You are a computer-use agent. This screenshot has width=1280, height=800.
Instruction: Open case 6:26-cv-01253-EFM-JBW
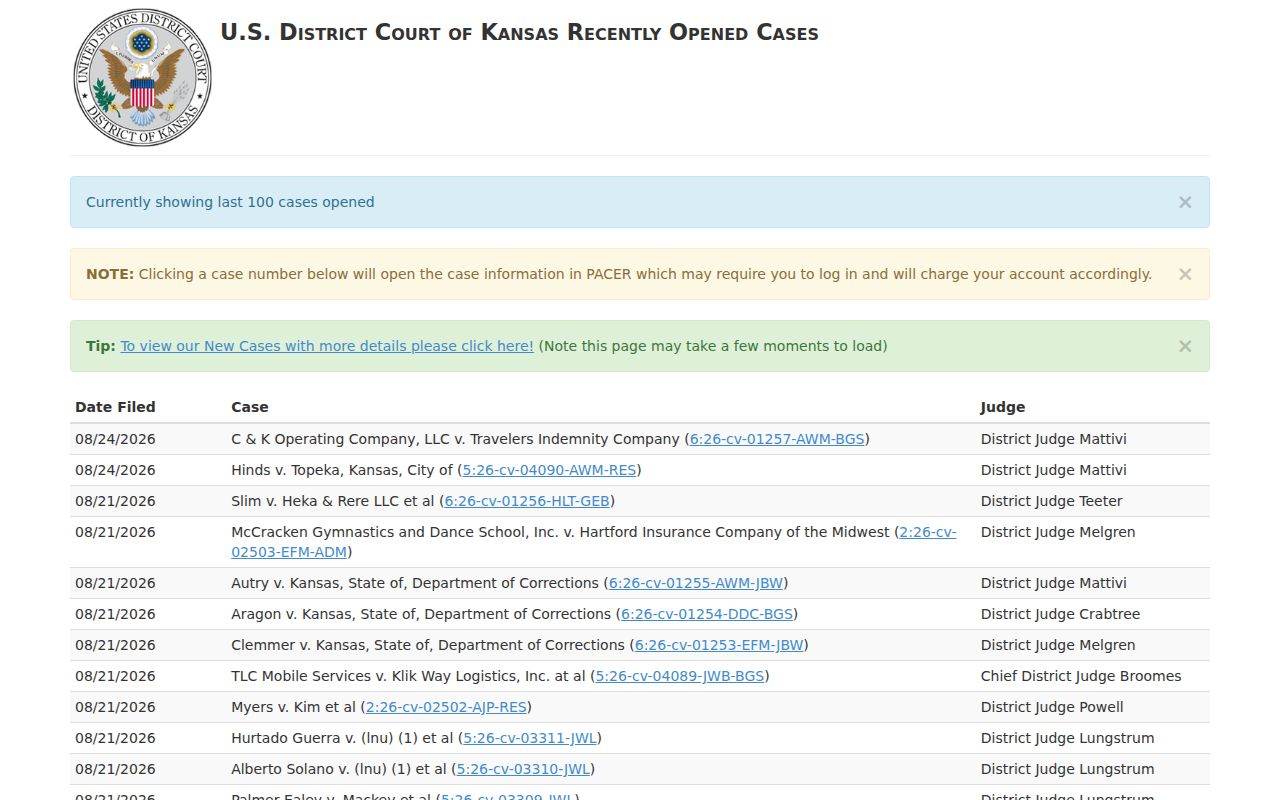[719, 645]
